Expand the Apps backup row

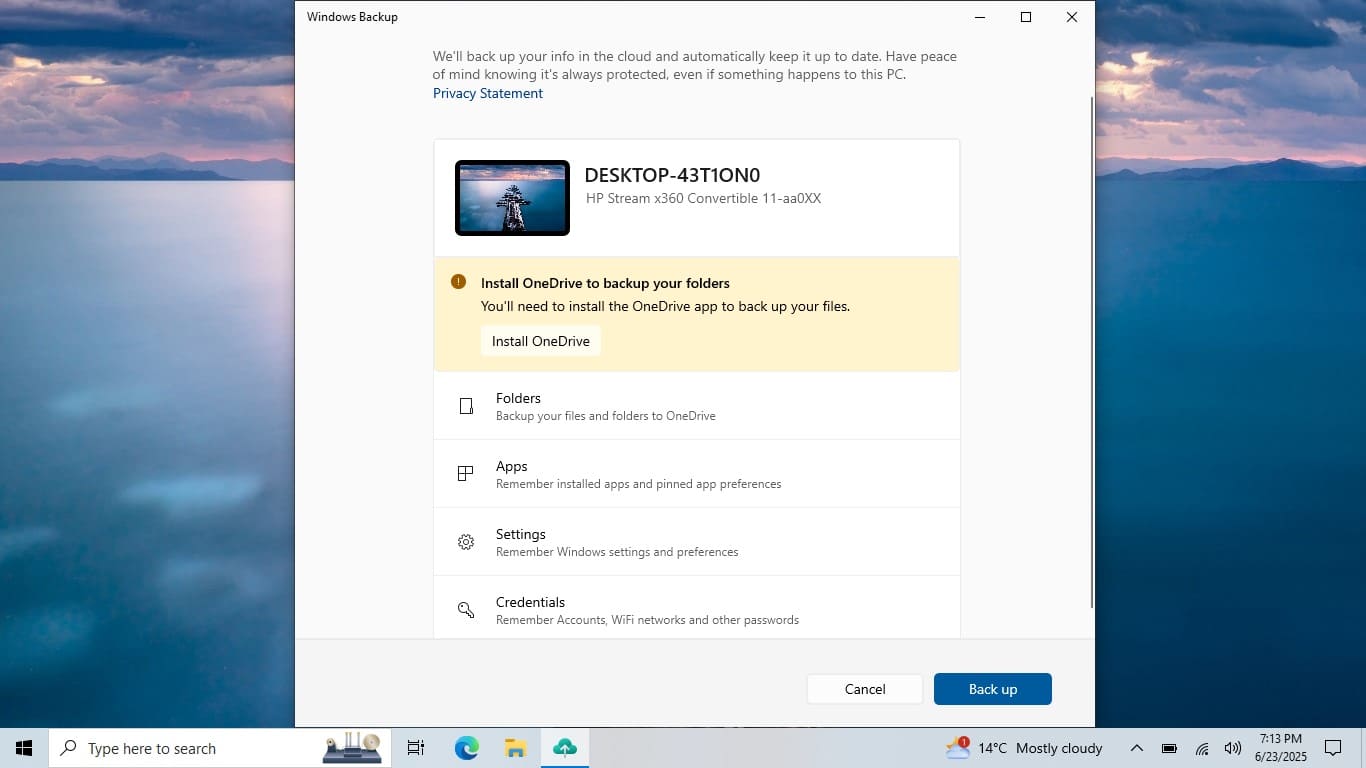696,474
